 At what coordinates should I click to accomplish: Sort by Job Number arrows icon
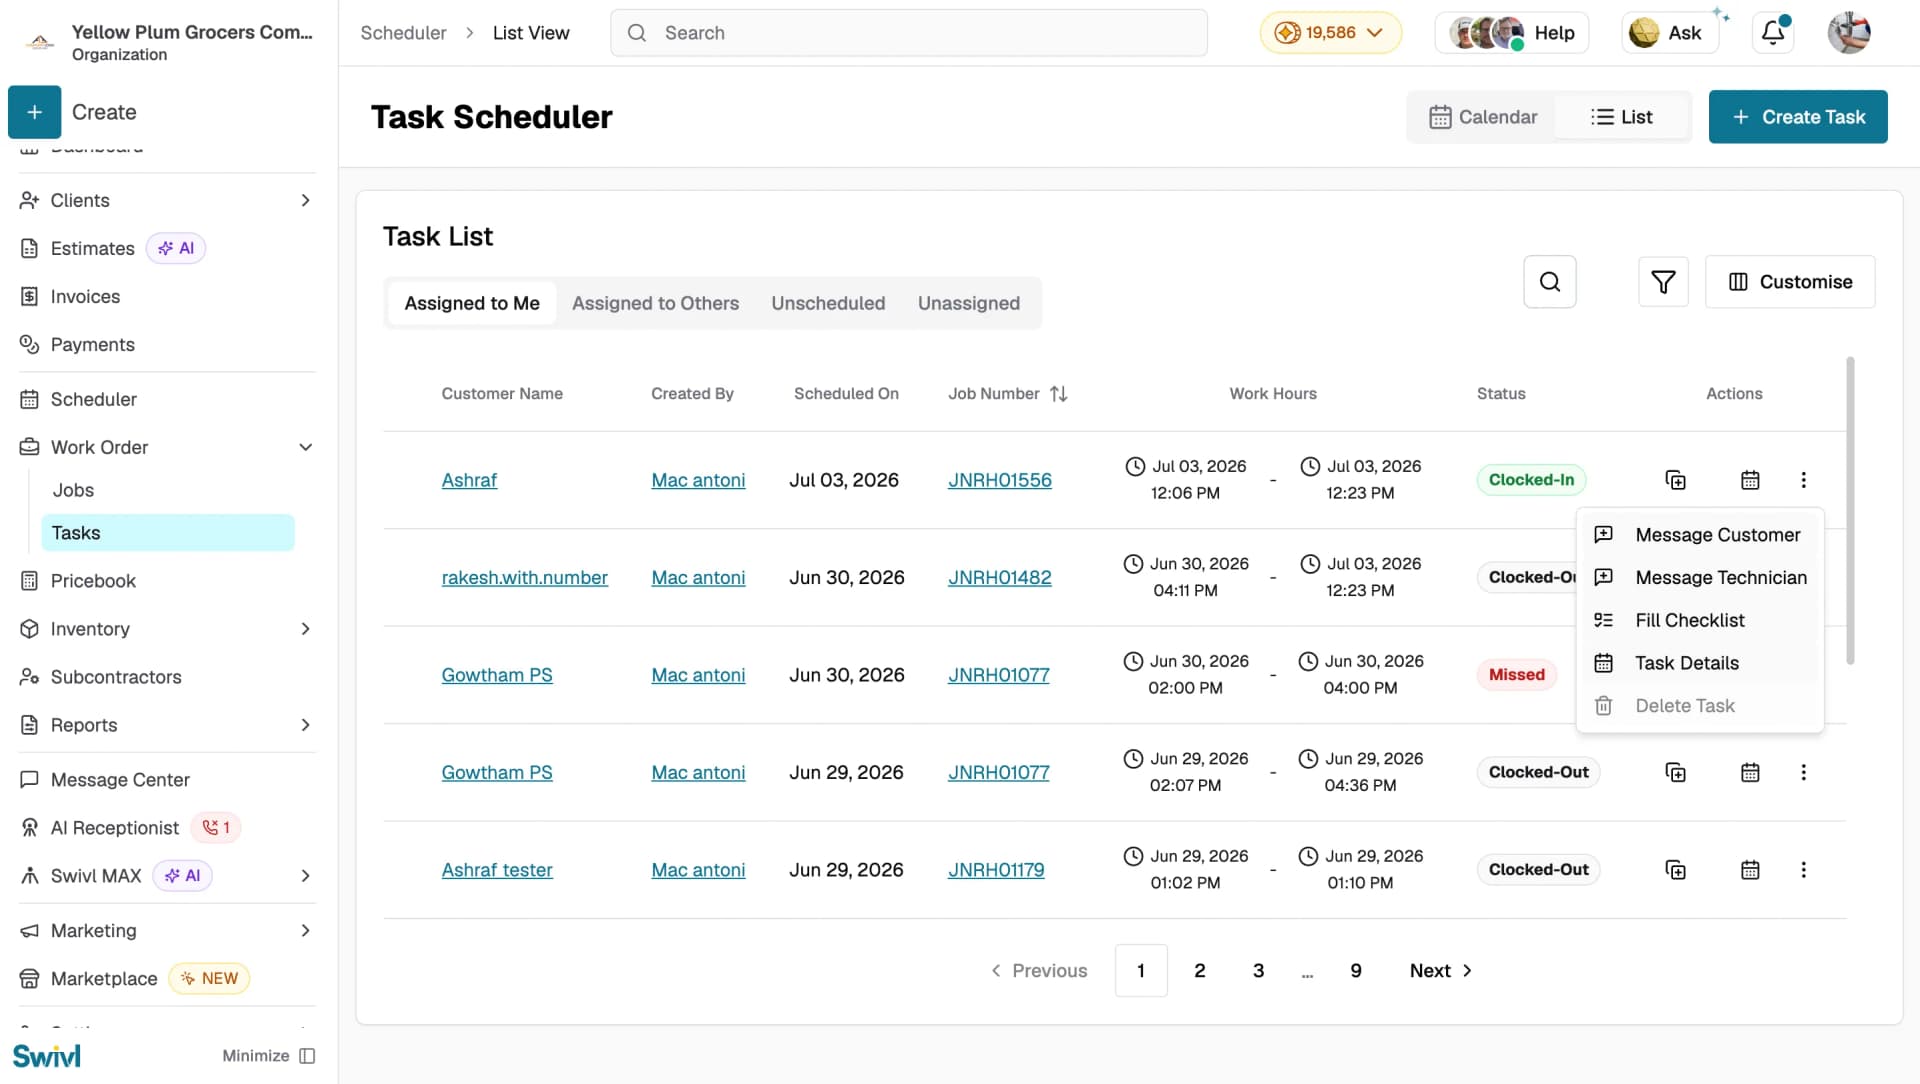1059,394
